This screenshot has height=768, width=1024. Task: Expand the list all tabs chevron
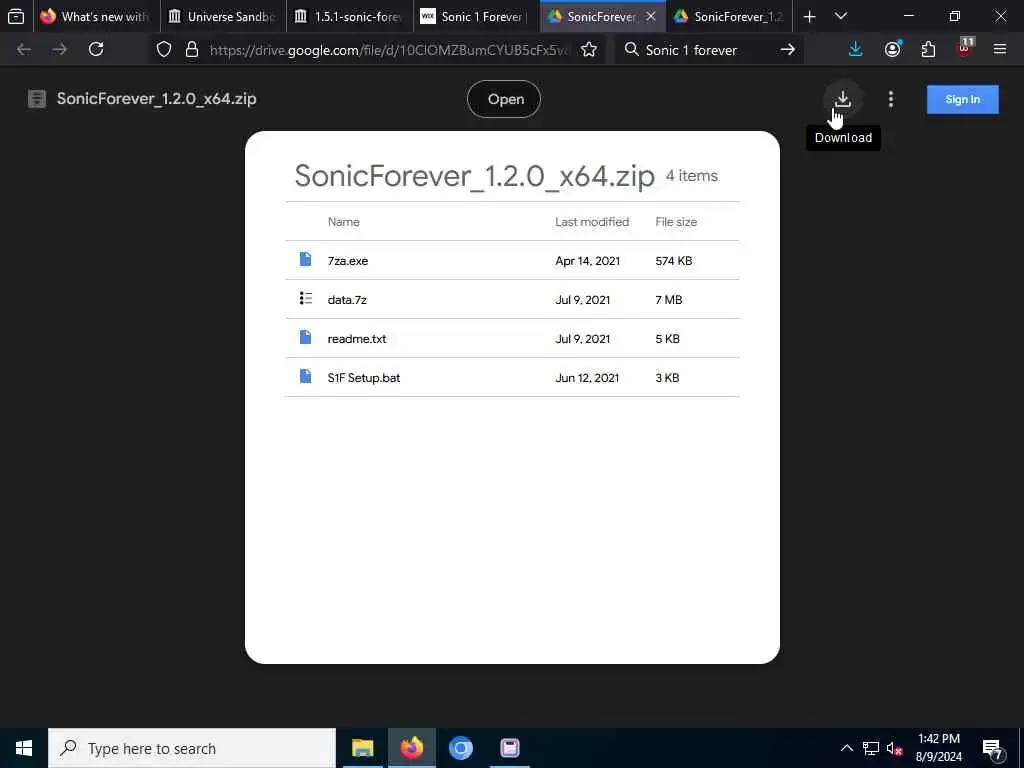tap(841, 16)
